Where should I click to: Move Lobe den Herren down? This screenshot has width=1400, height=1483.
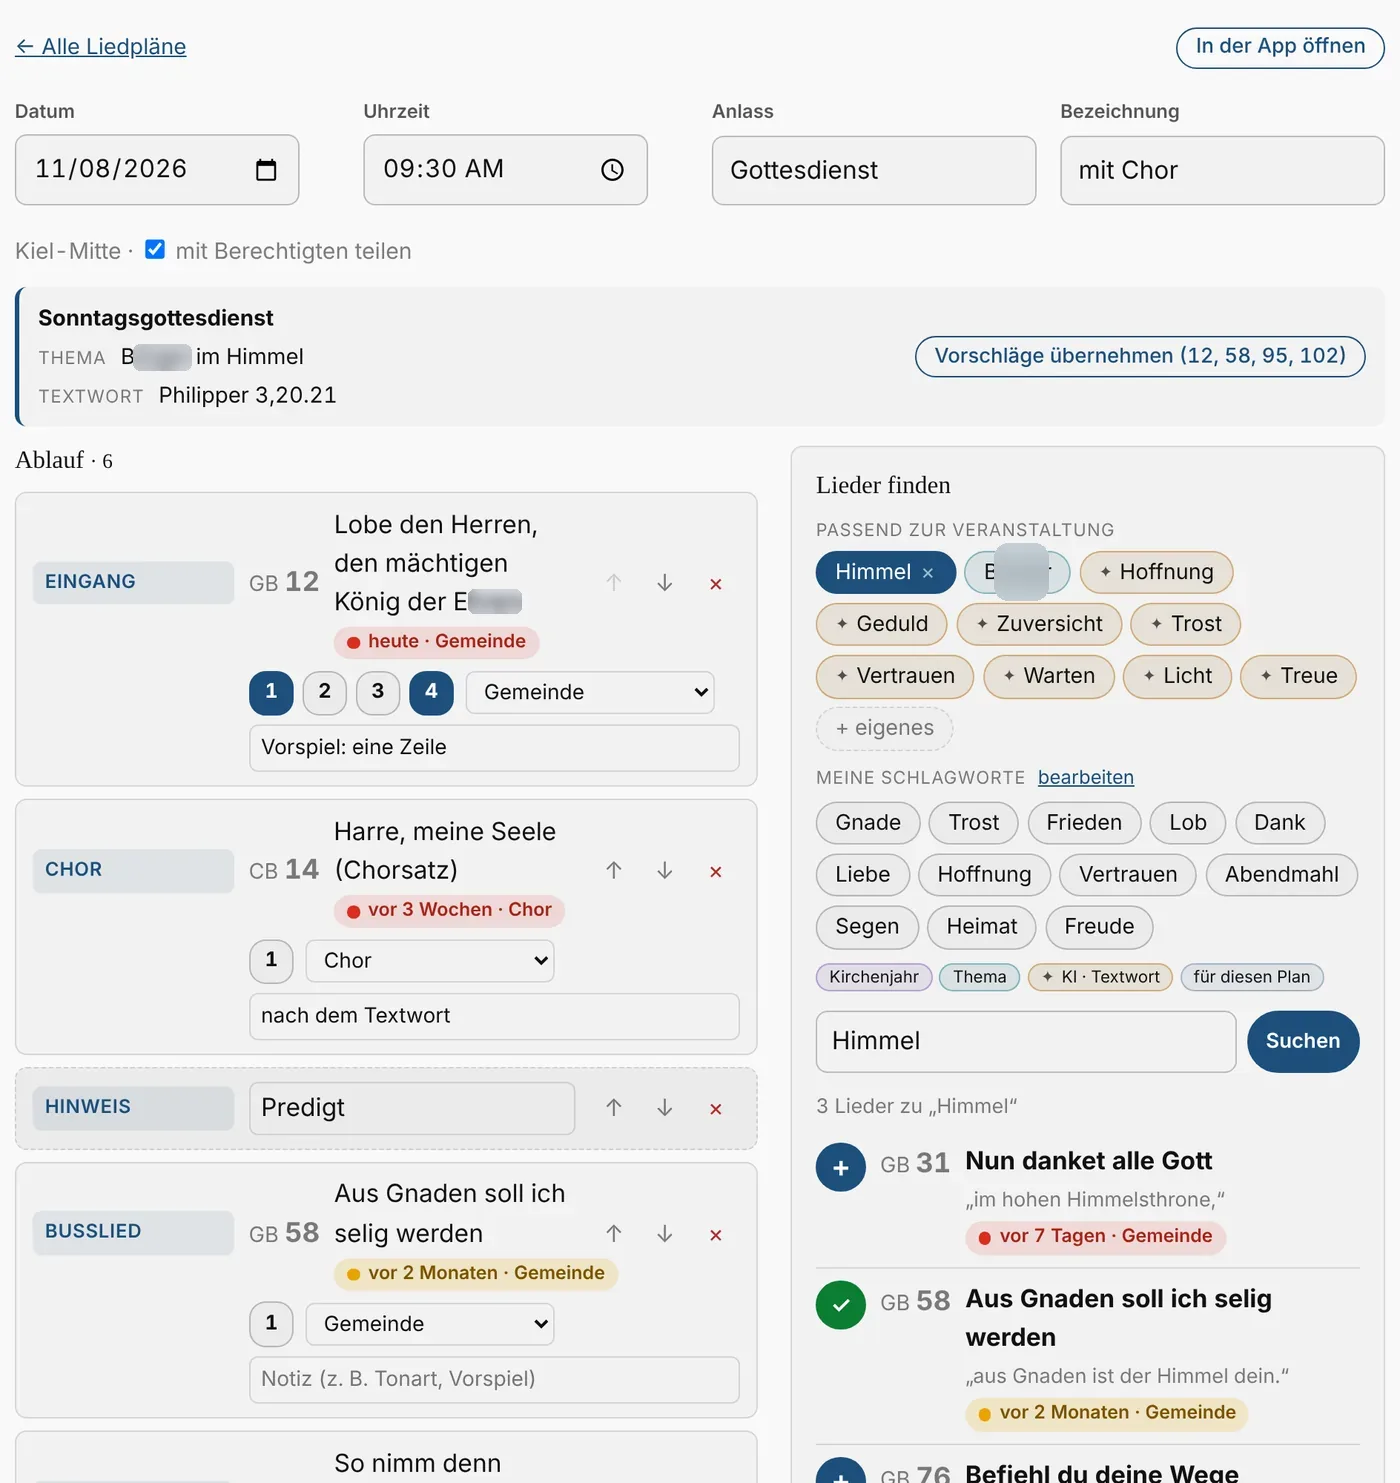click(665, 583)
